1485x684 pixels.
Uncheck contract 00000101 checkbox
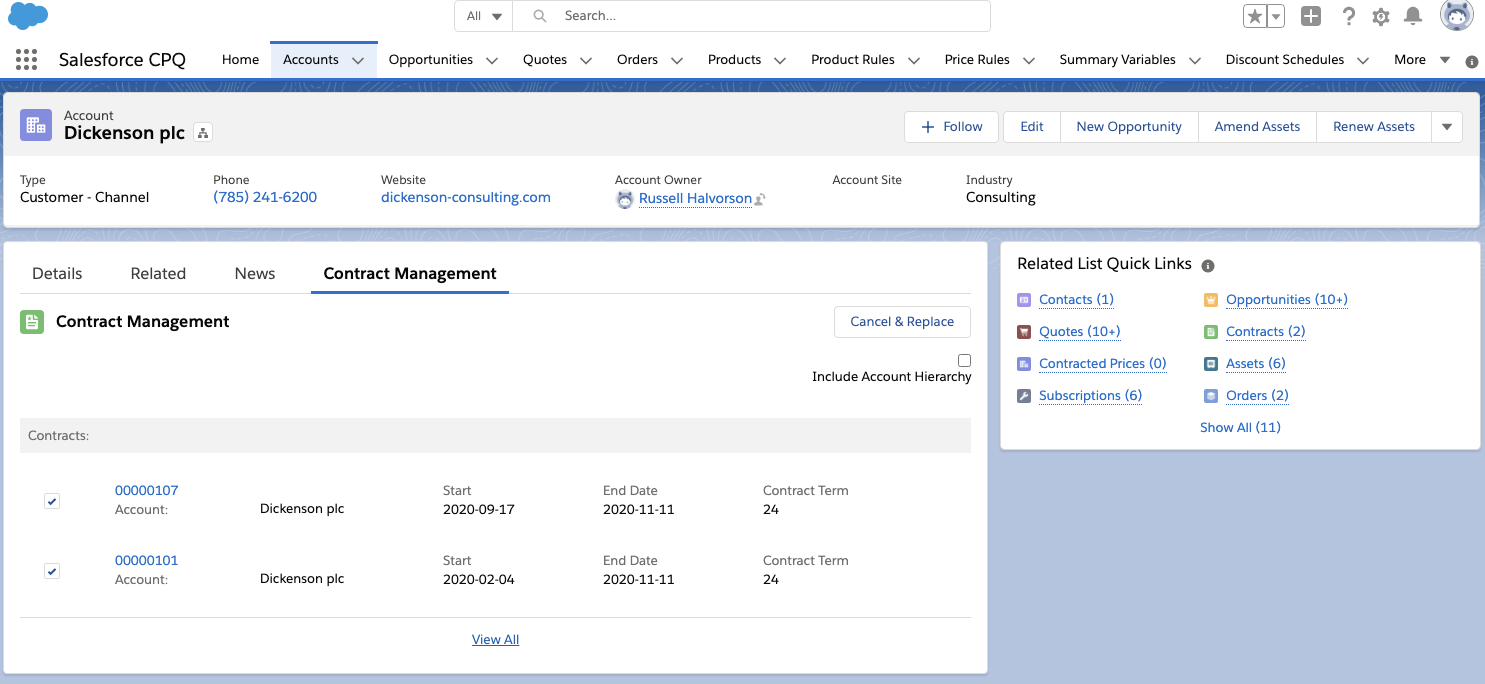(52, 571)
